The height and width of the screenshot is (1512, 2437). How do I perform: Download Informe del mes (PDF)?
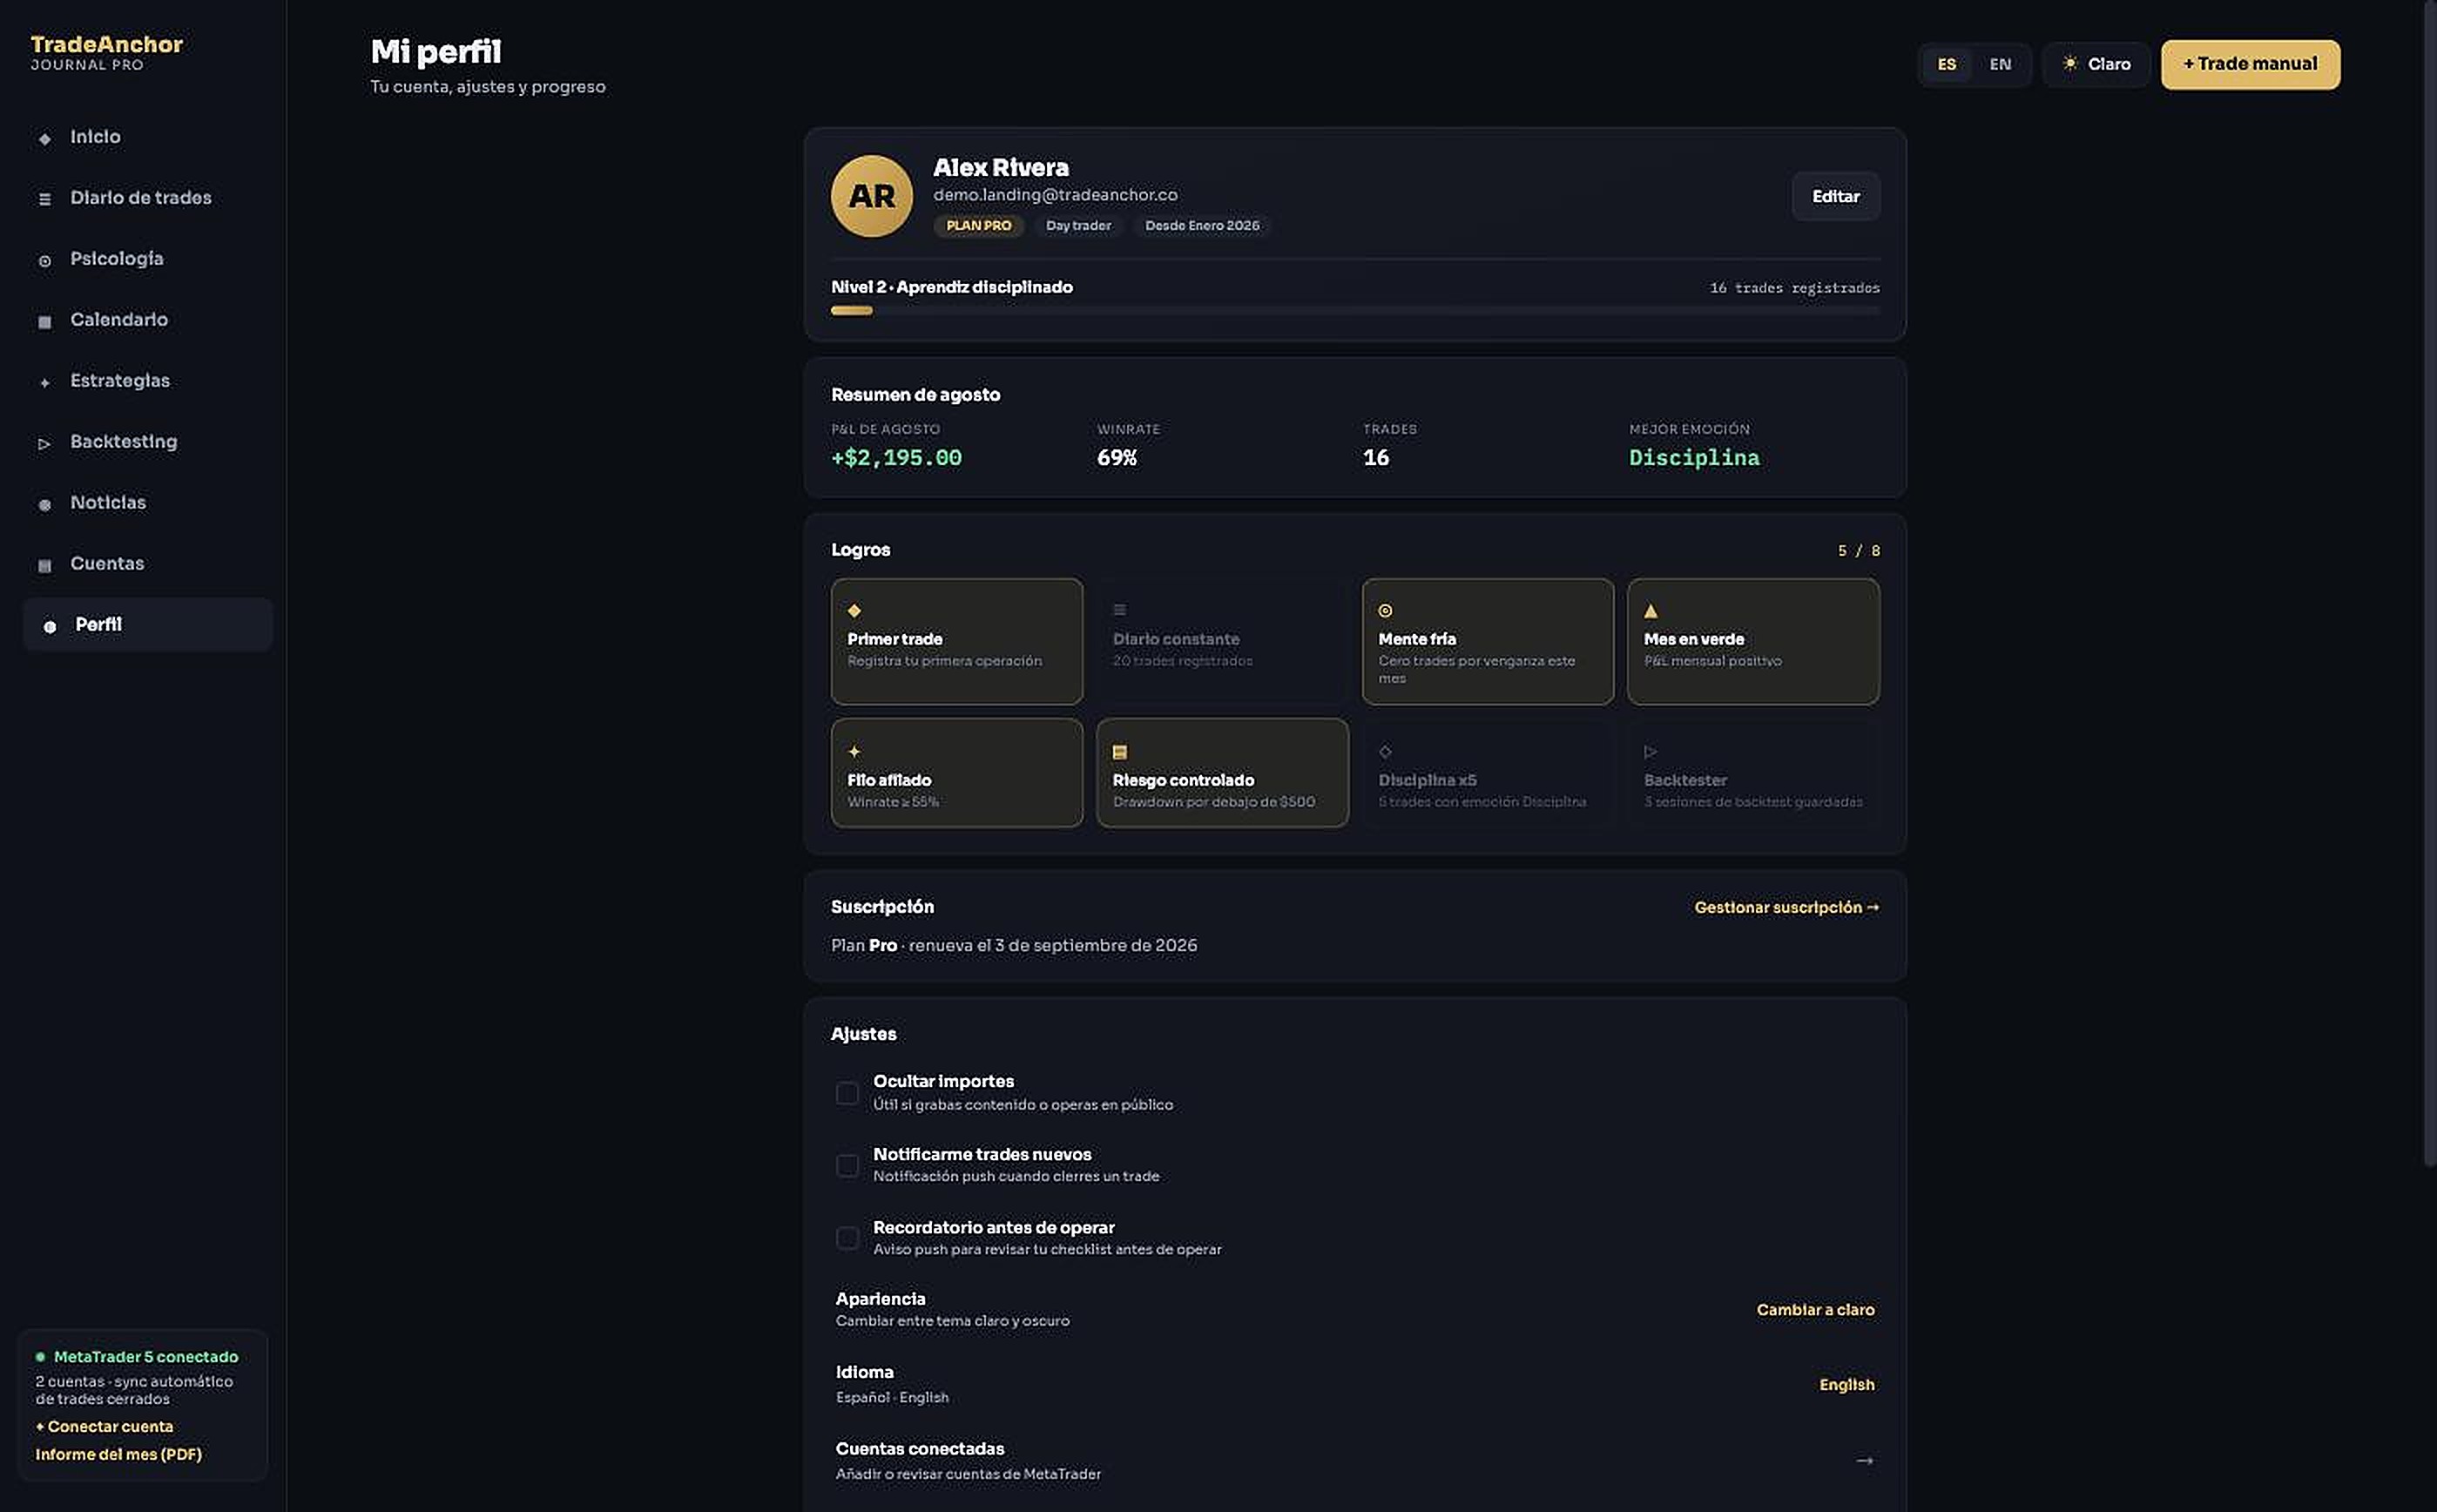(x=118, y=1454)
